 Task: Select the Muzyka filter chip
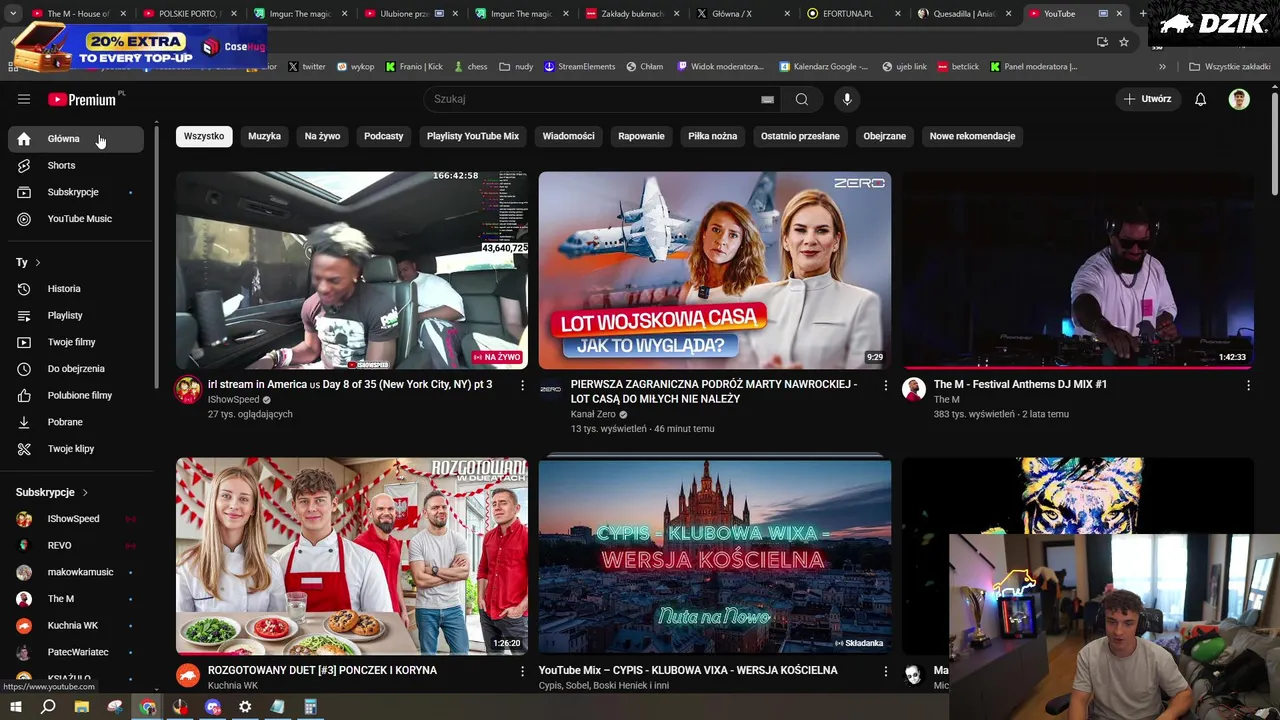pos(265,136)
